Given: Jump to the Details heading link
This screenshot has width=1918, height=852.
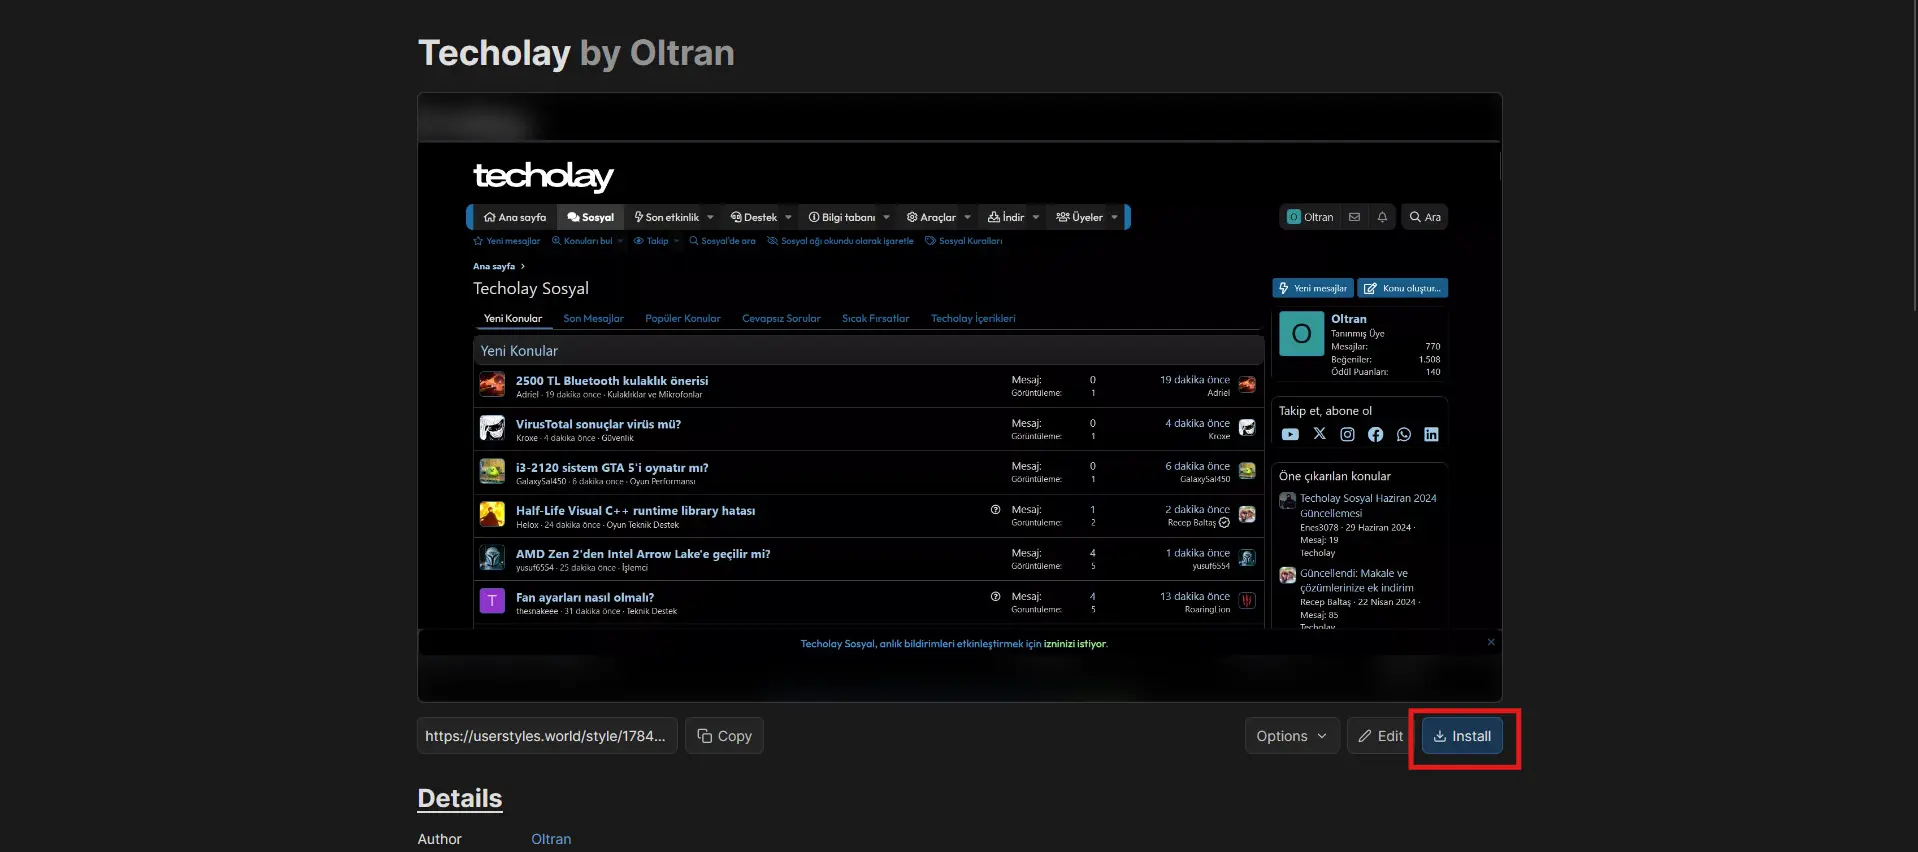Looking at the screenshot, I should pyautogui.click(x=460, y=798).
